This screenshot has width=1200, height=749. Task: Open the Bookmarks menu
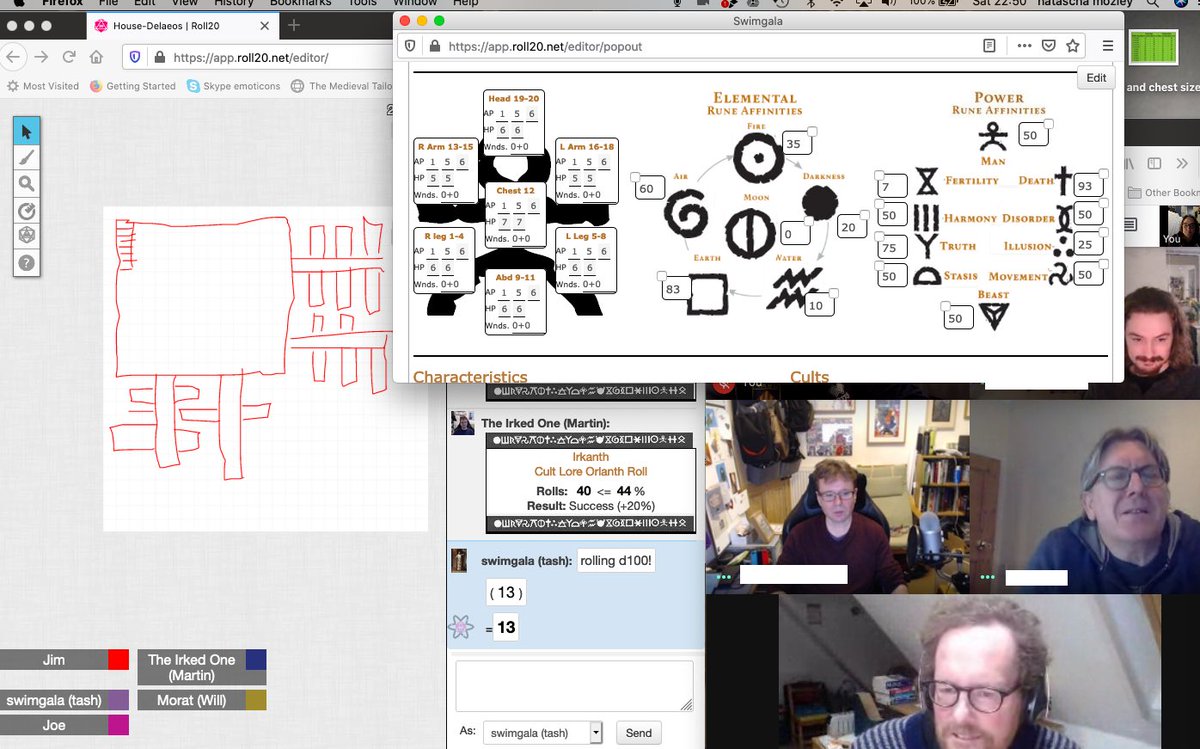[x=299, y=4]
